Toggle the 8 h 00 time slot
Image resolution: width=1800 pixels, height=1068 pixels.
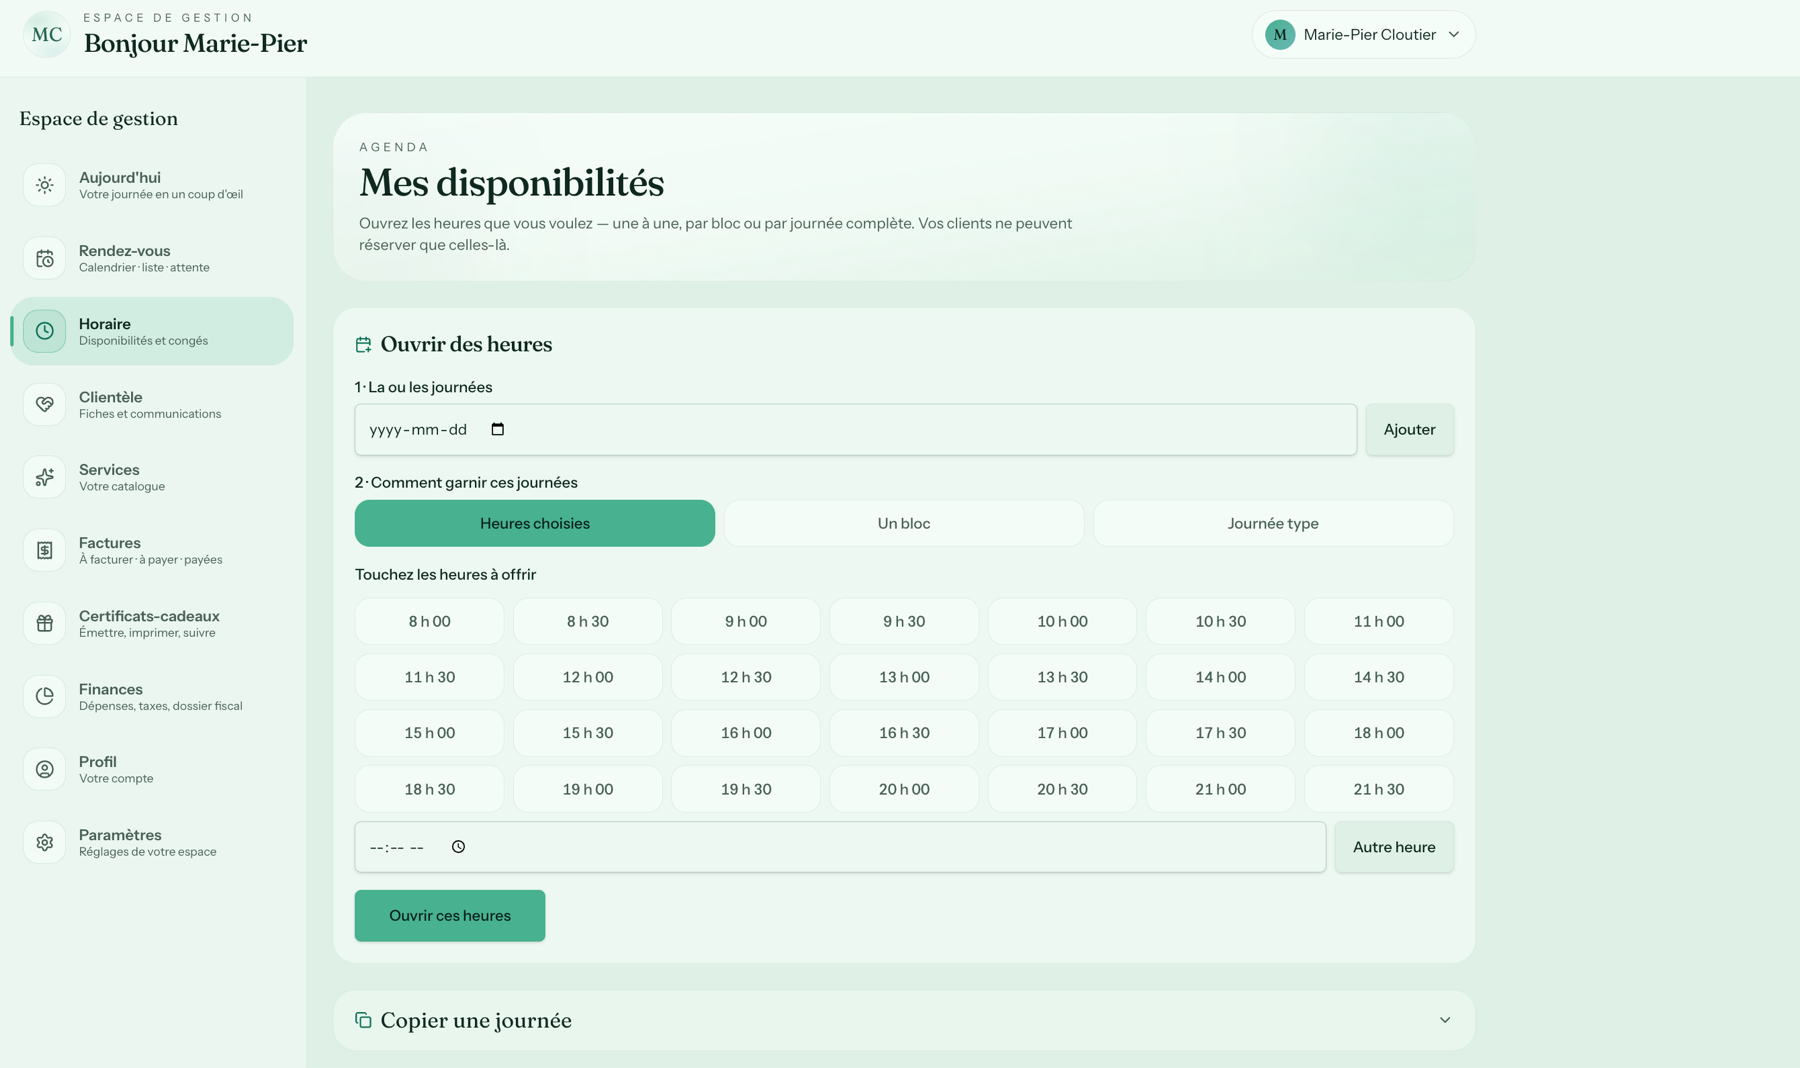point(429,621)
